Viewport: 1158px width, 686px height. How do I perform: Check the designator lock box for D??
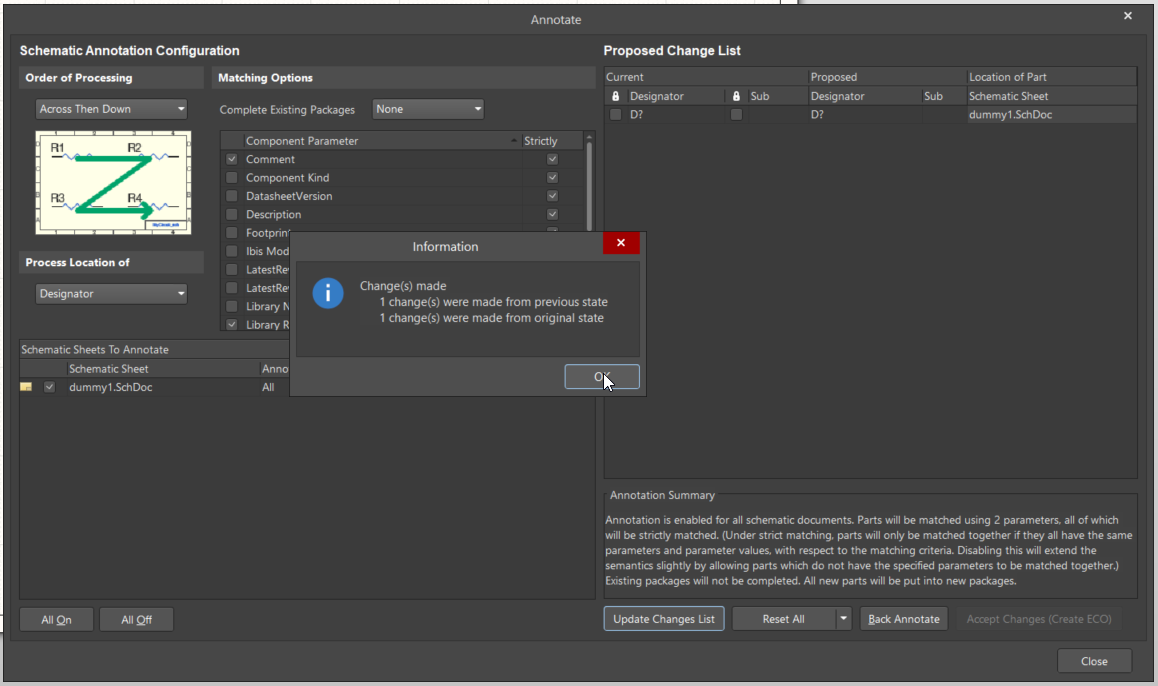point(616,115)
